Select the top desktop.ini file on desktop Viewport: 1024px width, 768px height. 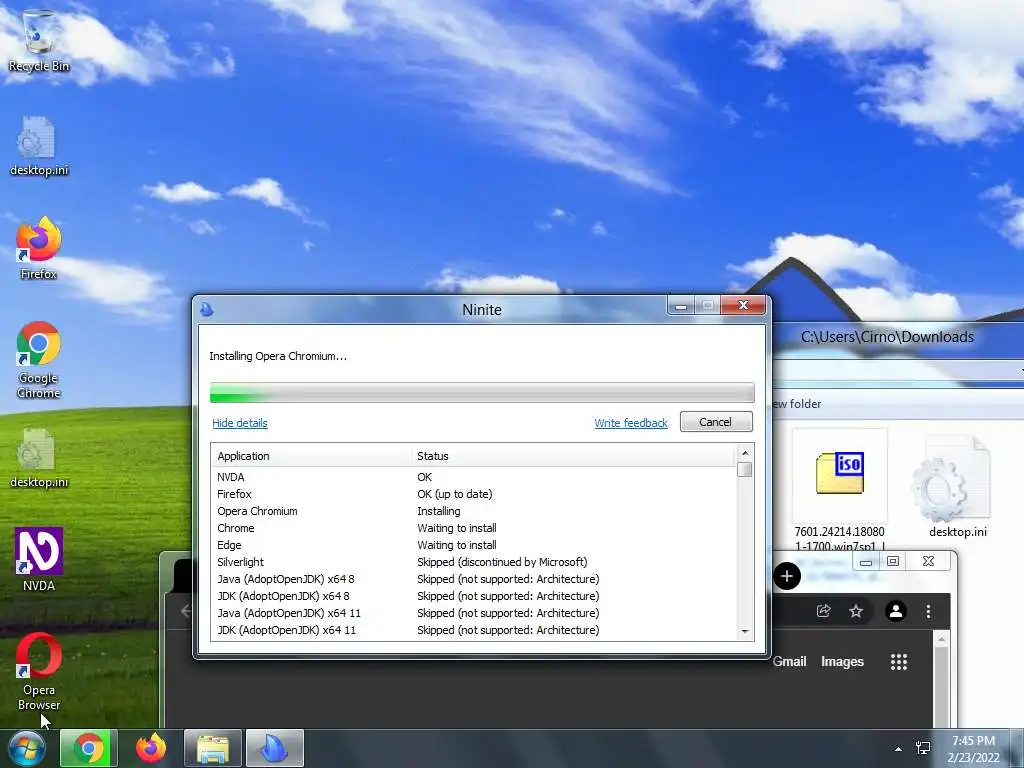[39, 146]
